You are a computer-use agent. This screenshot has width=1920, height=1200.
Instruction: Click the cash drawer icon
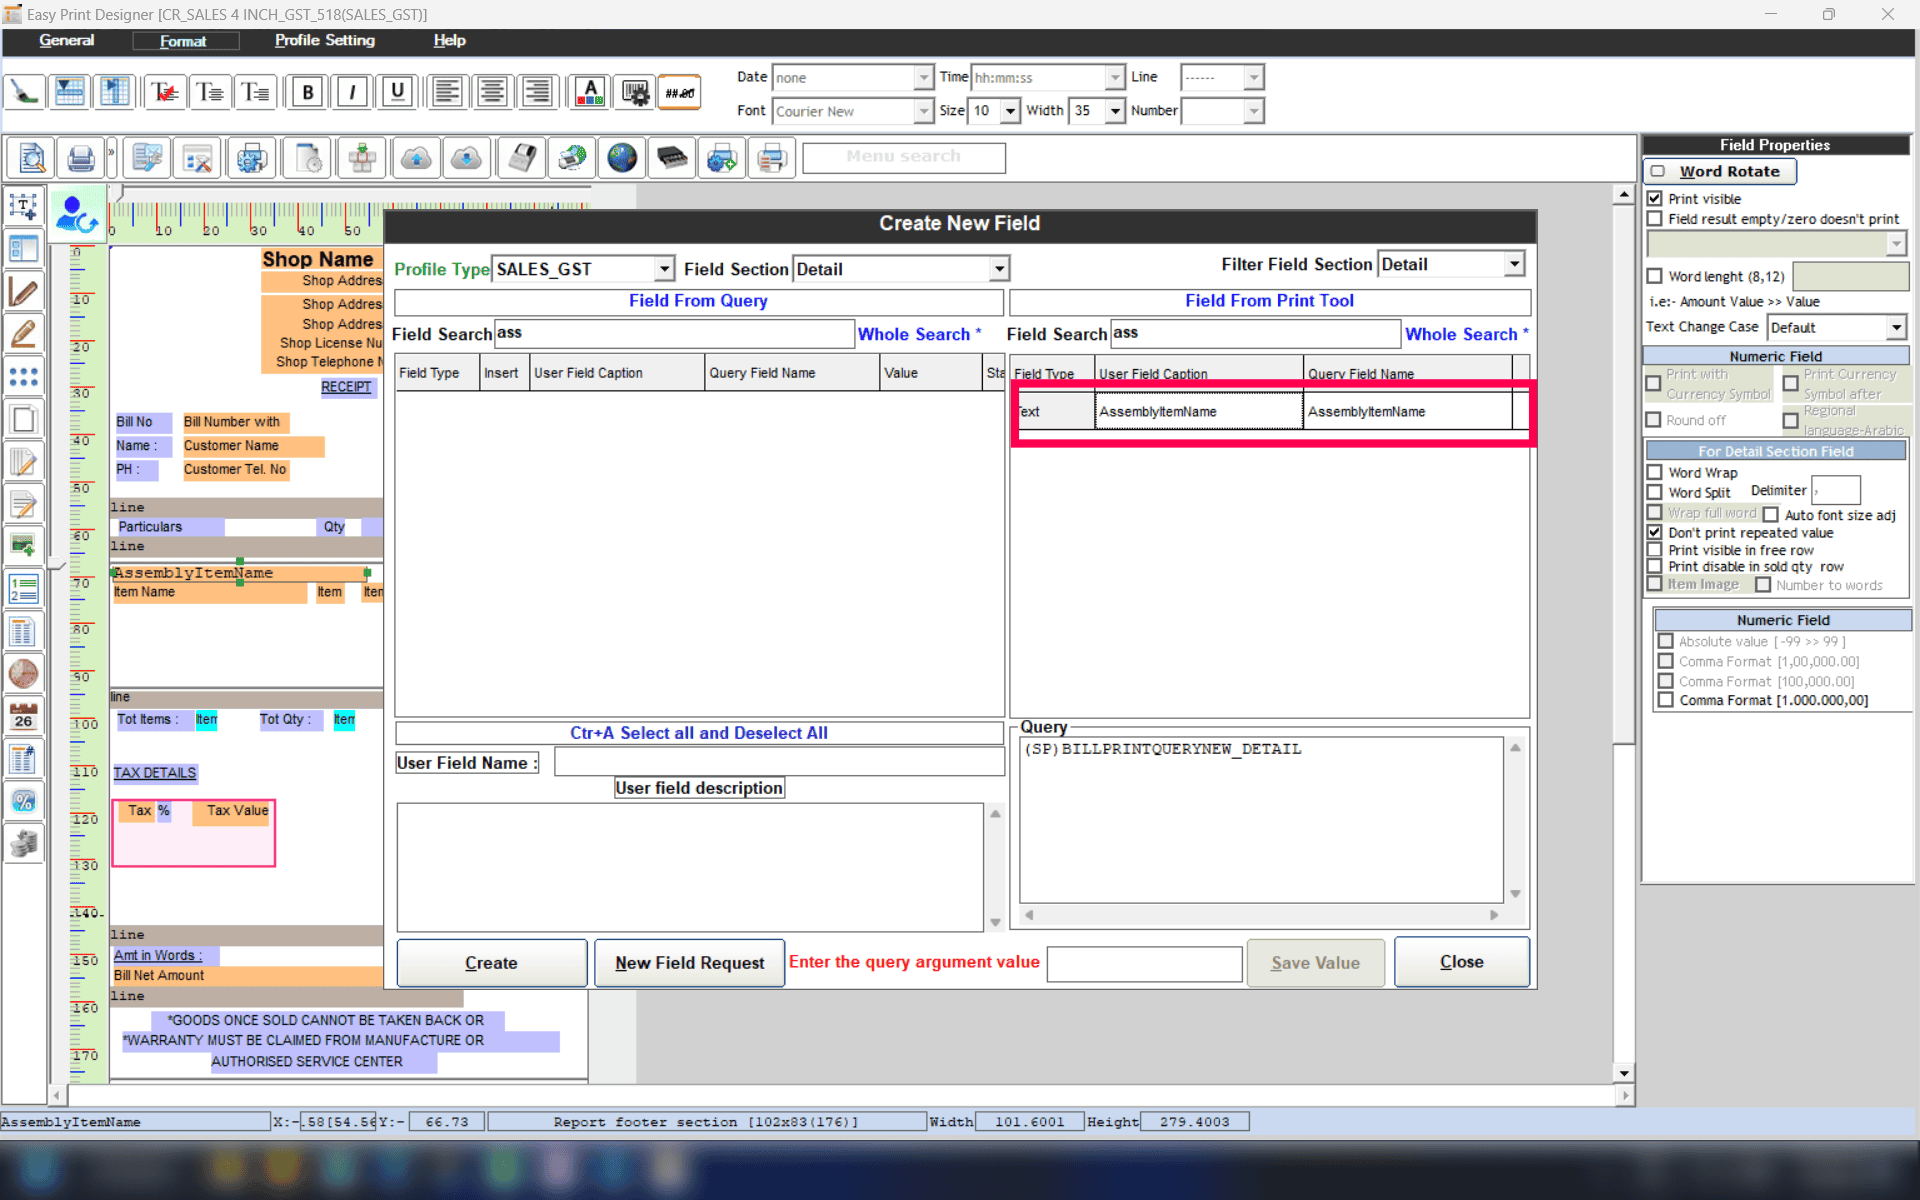672,158
